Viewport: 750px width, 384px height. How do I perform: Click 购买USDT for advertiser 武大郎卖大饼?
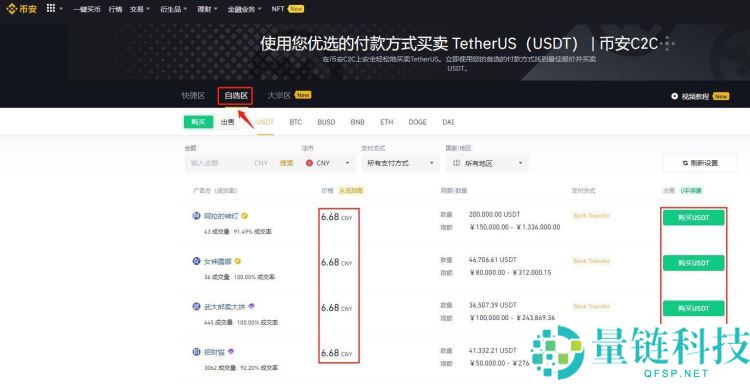pos(694,308)
